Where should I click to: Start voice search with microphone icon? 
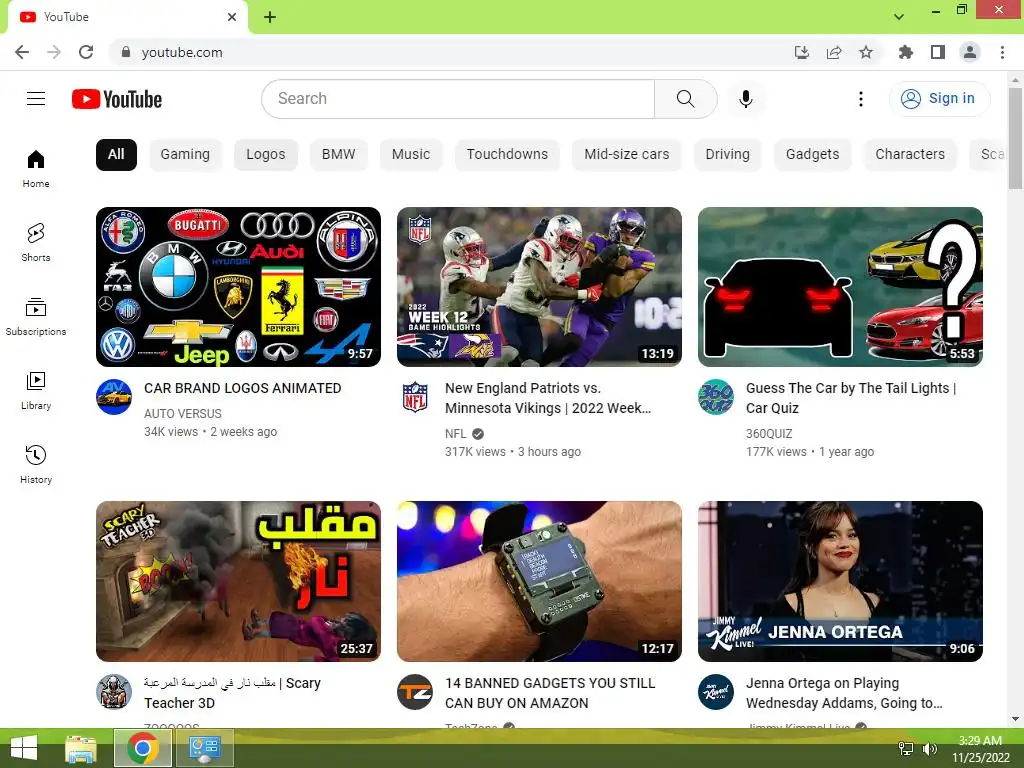click(746, 99)
